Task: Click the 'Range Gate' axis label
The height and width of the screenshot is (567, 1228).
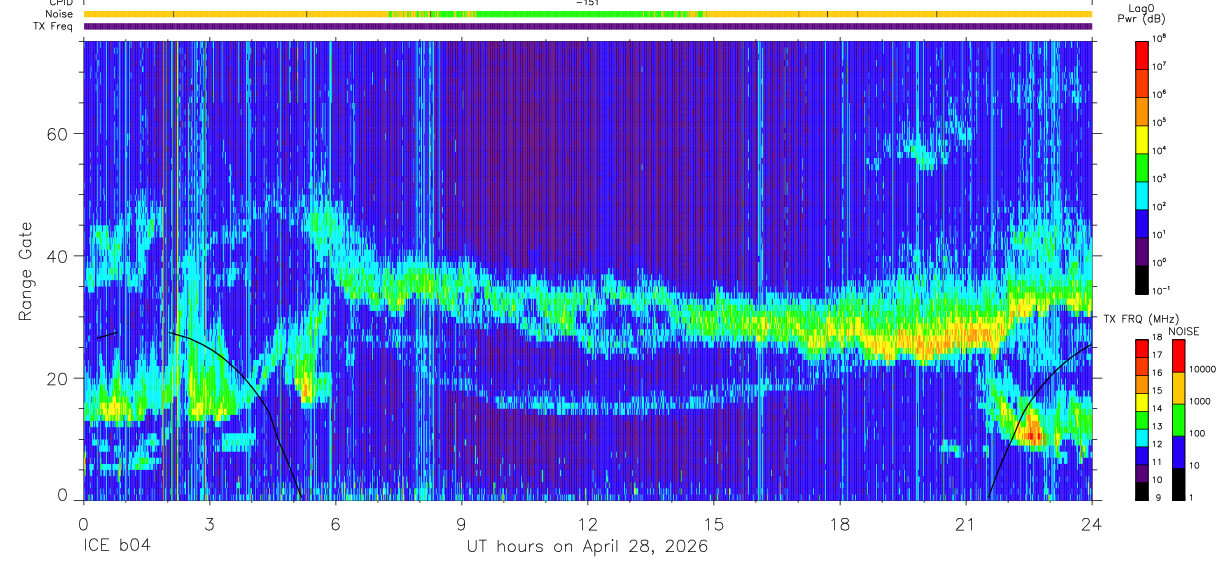Action: point(24,272)
